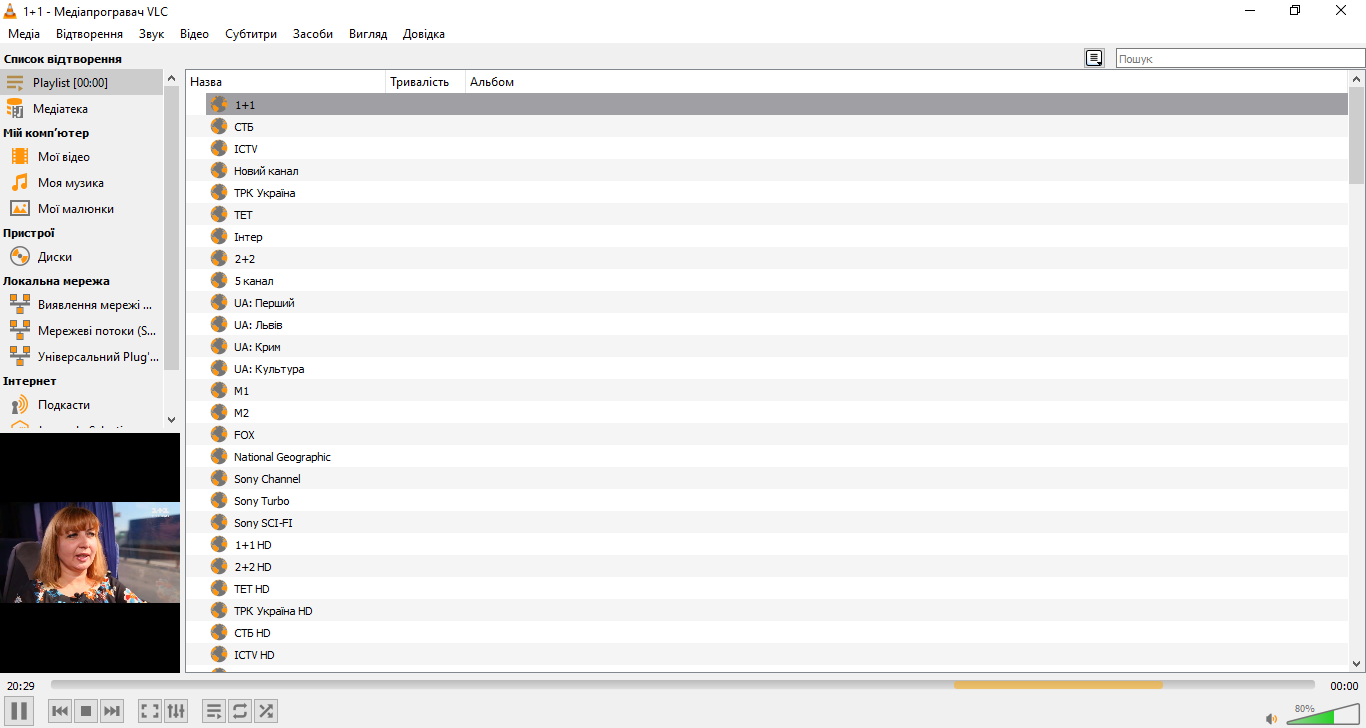Viewport: 1366px width, 728px height.
Task: Open Медіатека in sidebar
Action: [x=81, y=108]
